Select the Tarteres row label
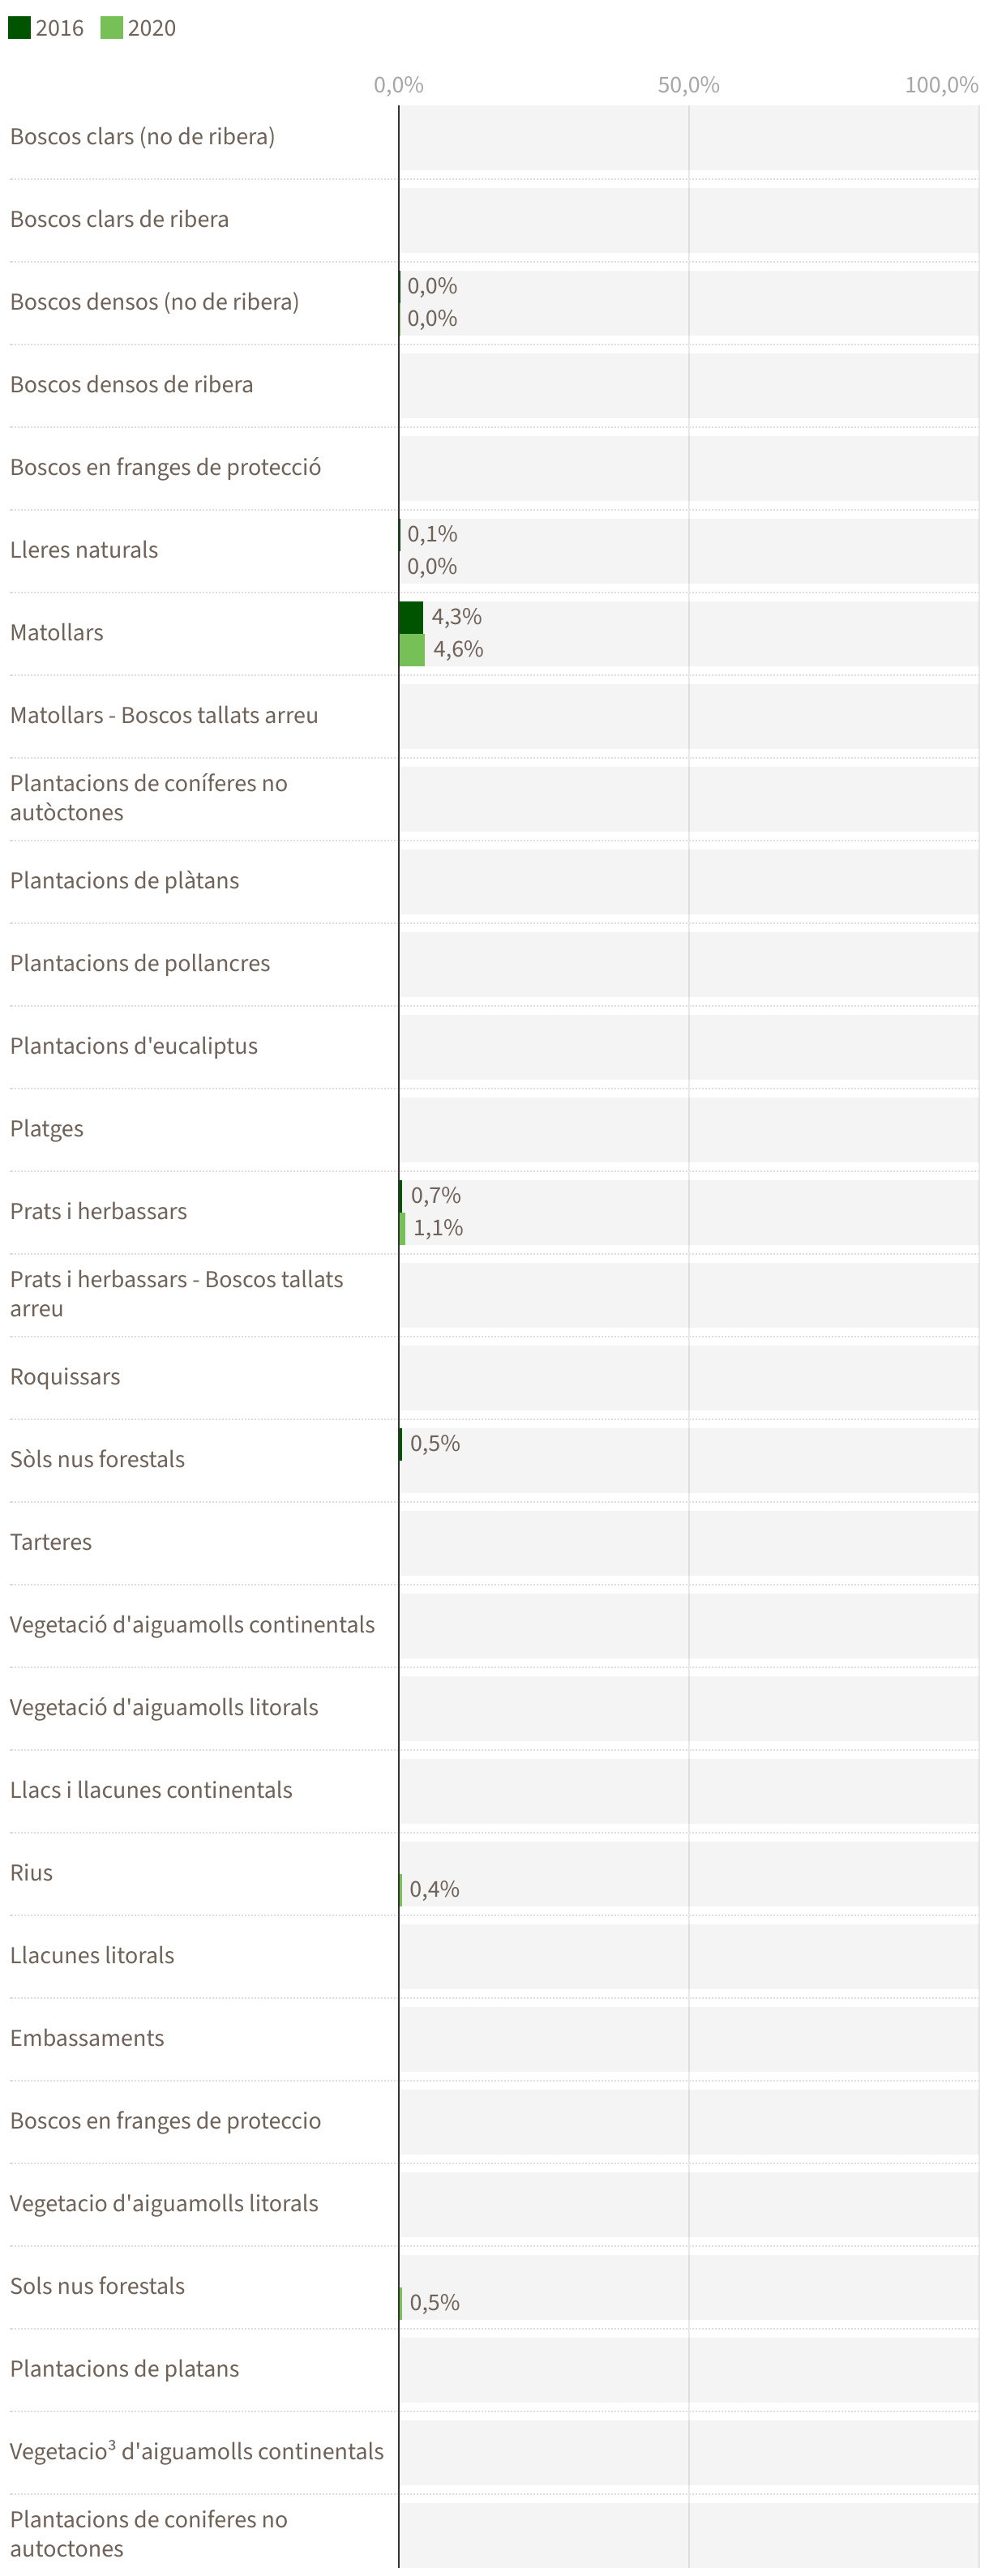The image size is (989, 2576). (x=51, y=1542)
